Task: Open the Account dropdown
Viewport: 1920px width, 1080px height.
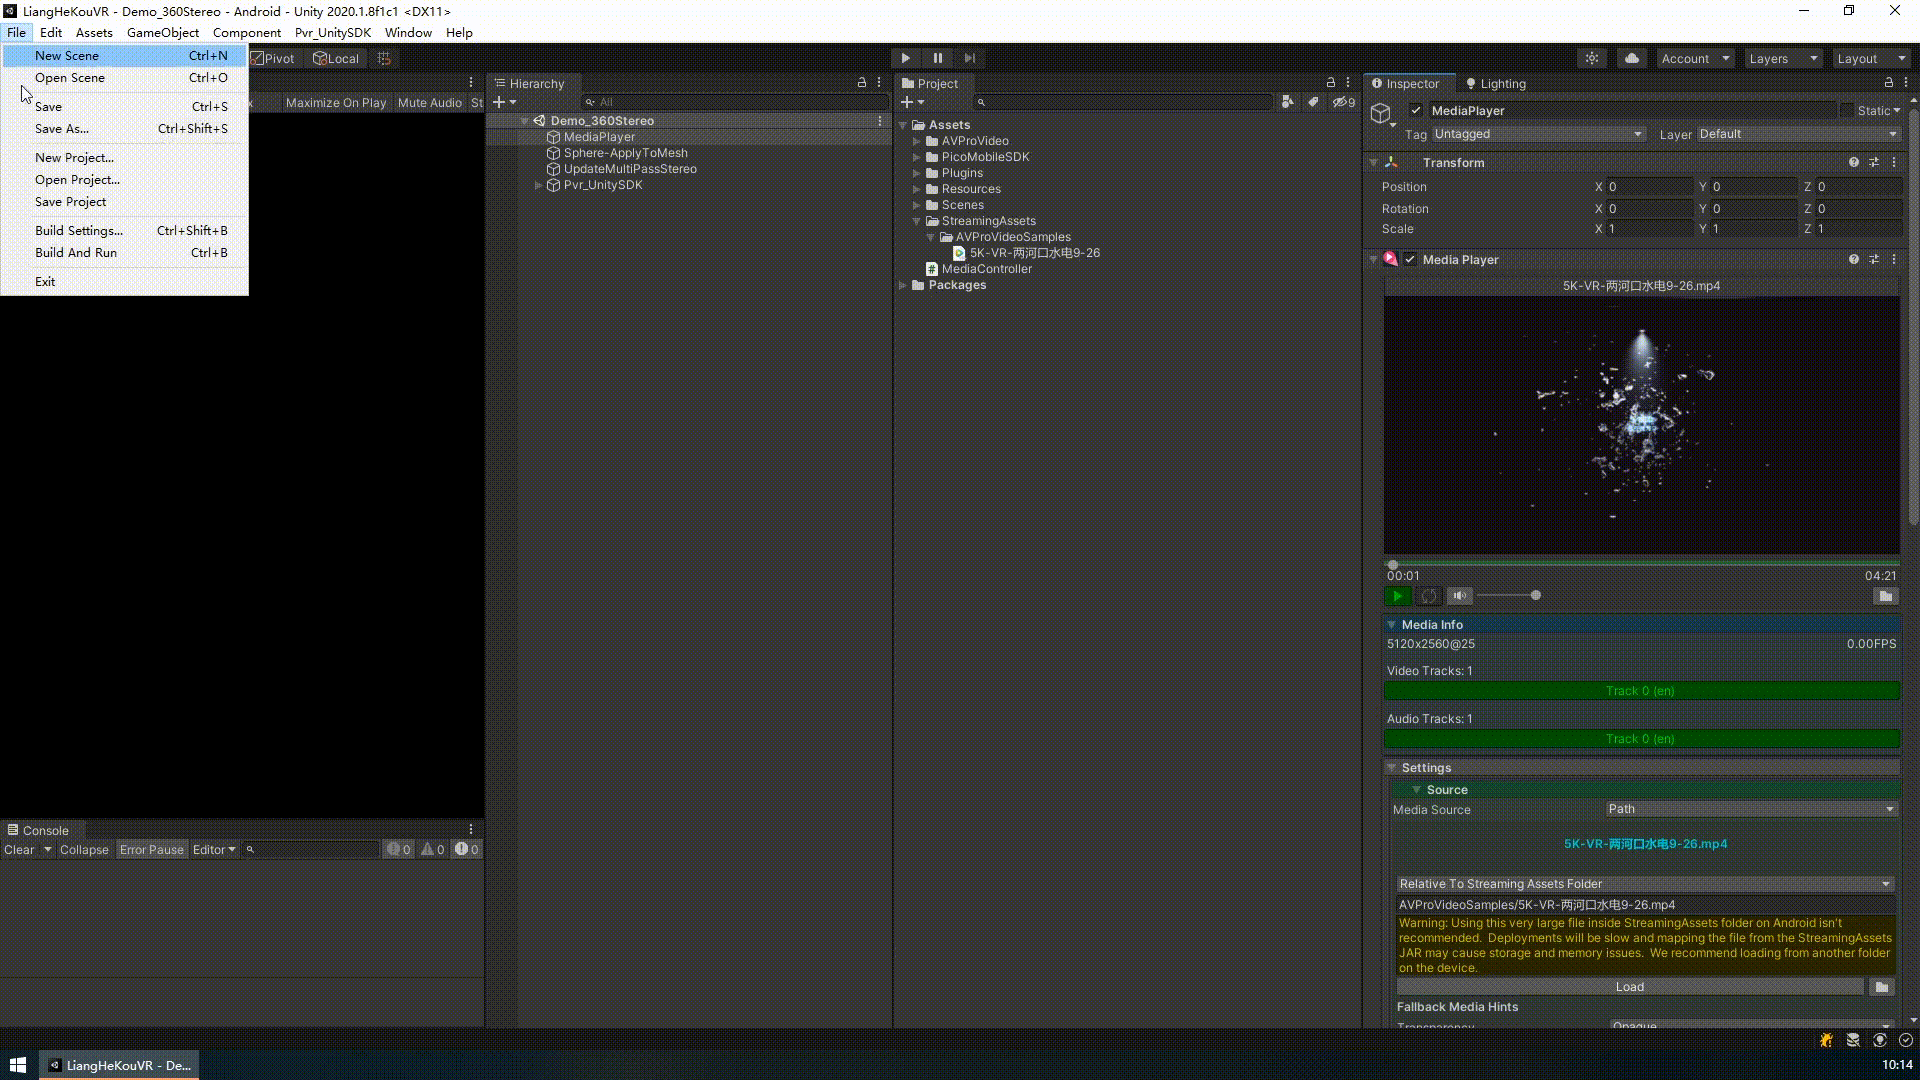Action: click(x=1695, y=58)
